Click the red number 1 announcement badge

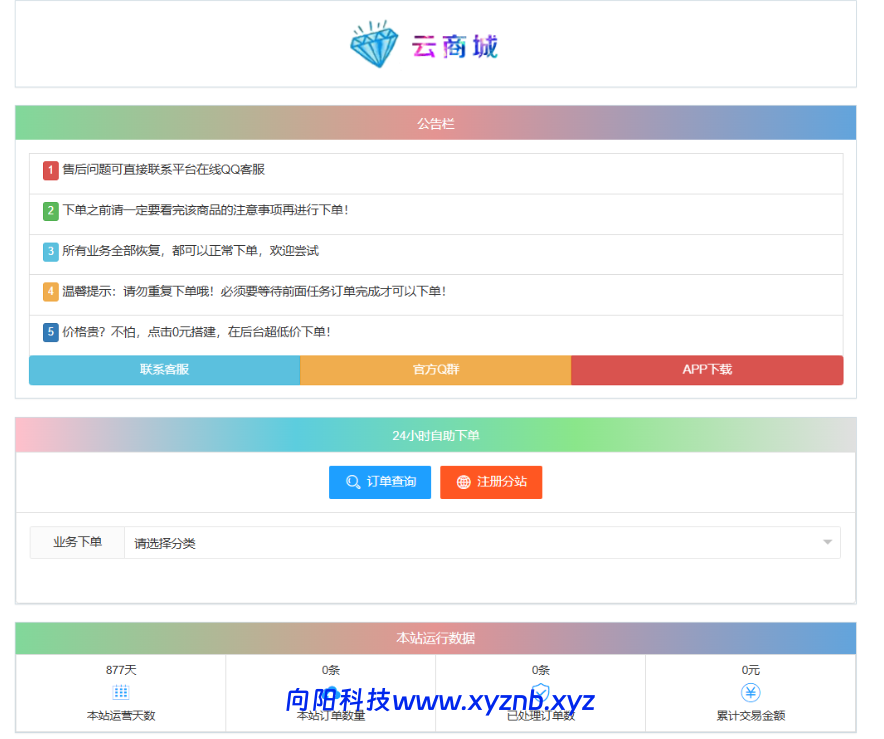[x=51, y=171]
